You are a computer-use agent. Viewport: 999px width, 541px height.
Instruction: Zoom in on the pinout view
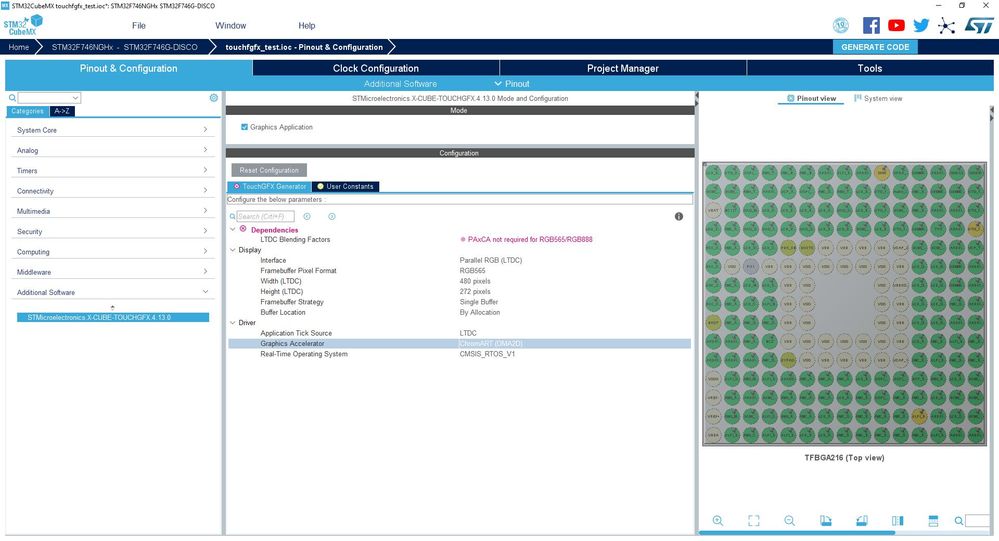[717, 521]
